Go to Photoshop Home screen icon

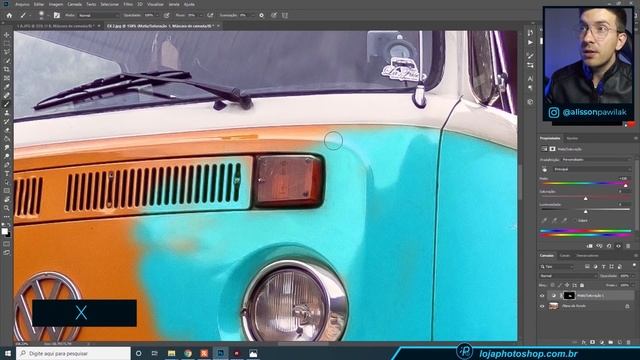pyautogui.click(x=9, y=15)
